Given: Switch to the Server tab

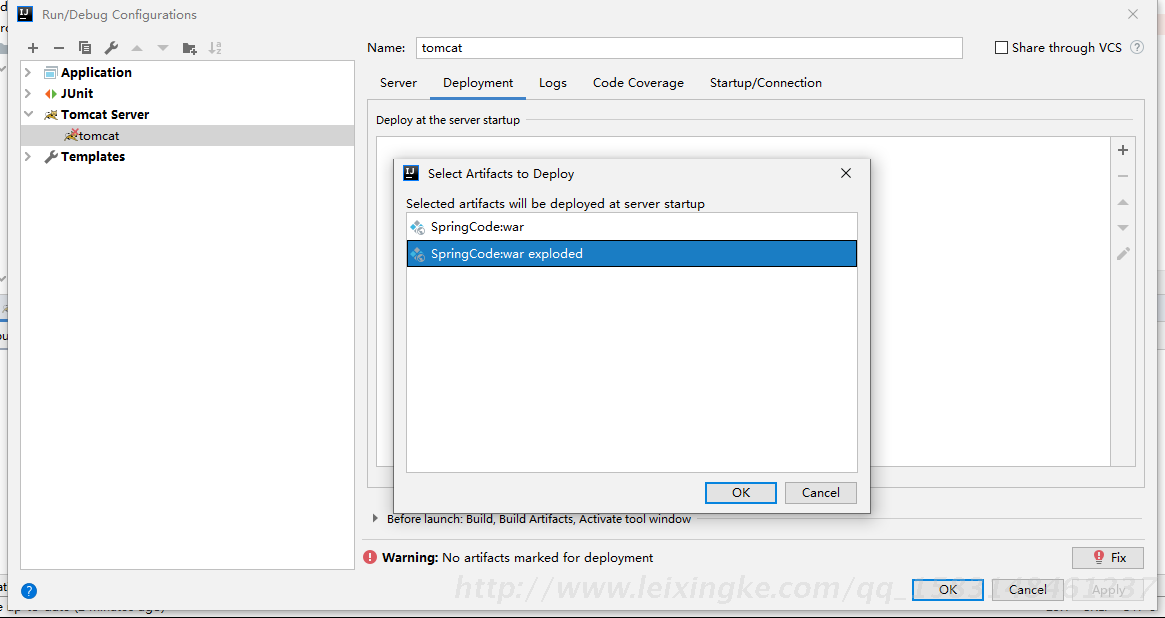Looking at the screenshot, I should [x=398, y=83].
